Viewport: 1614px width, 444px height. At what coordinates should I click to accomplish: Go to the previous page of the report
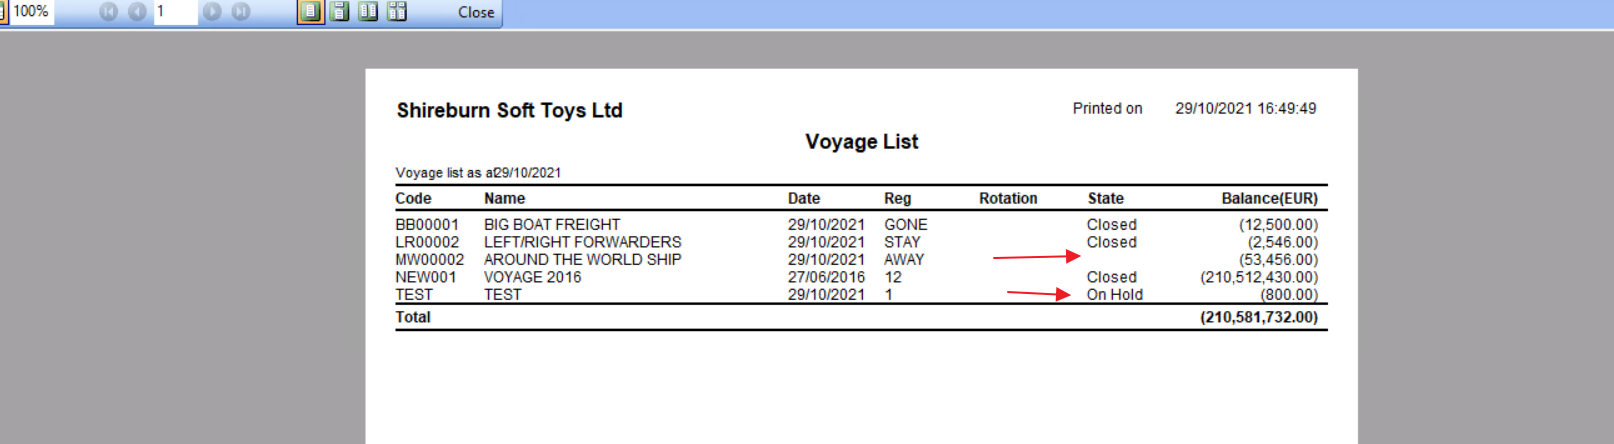point(137,12)
